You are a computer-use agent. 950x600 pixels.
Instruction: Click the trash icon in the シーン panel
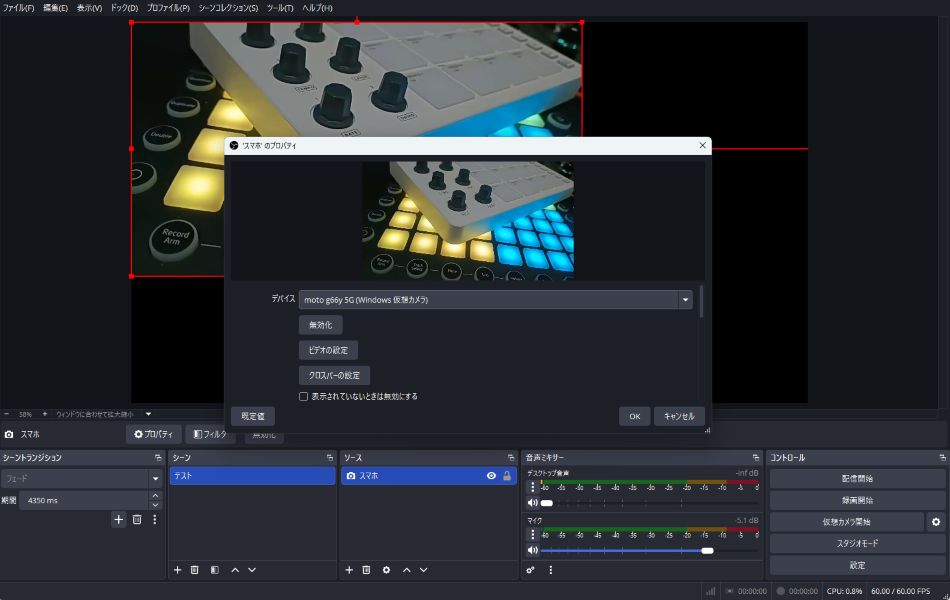[195, 570]
